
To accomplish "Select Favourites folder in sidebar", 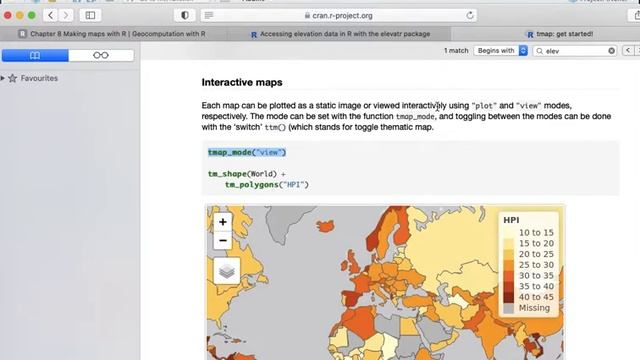I will coord(39,78).
